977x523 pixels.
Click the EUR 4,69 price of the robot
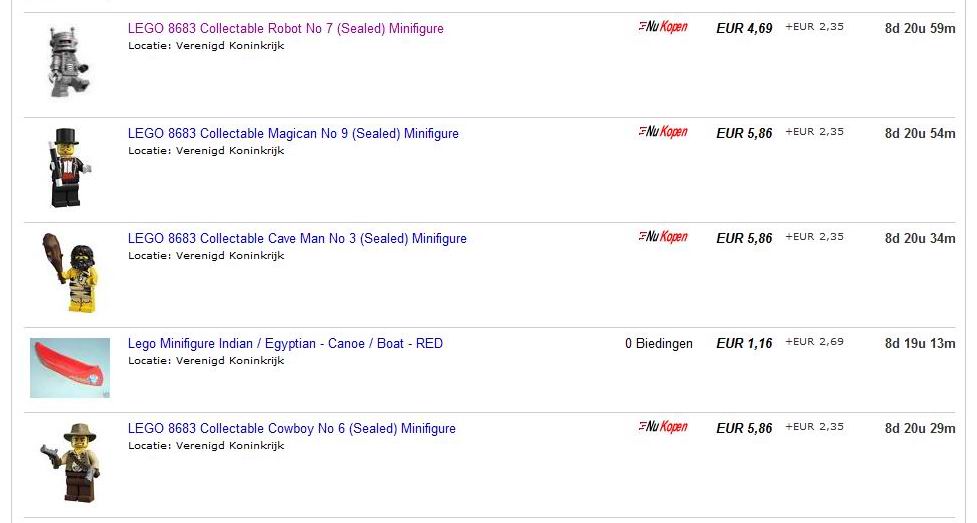[x=744, y=29]
